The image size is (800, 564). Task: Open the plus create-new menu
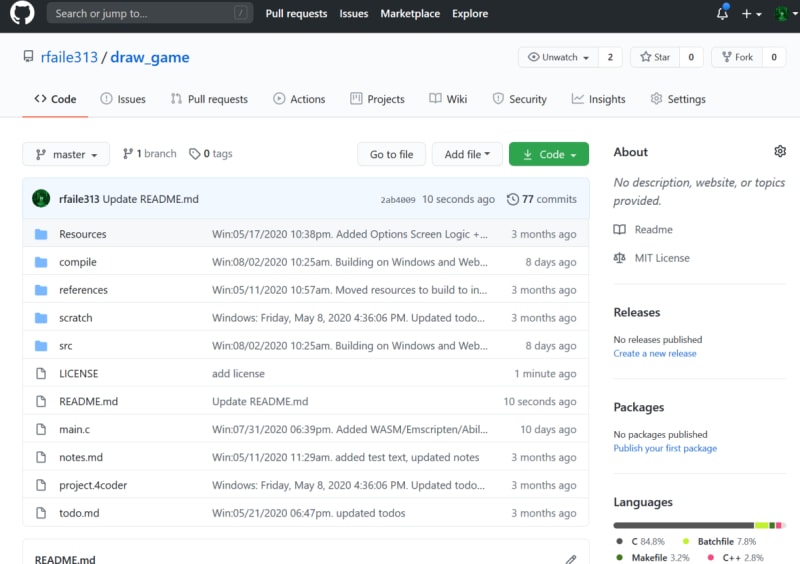(750, 14)
